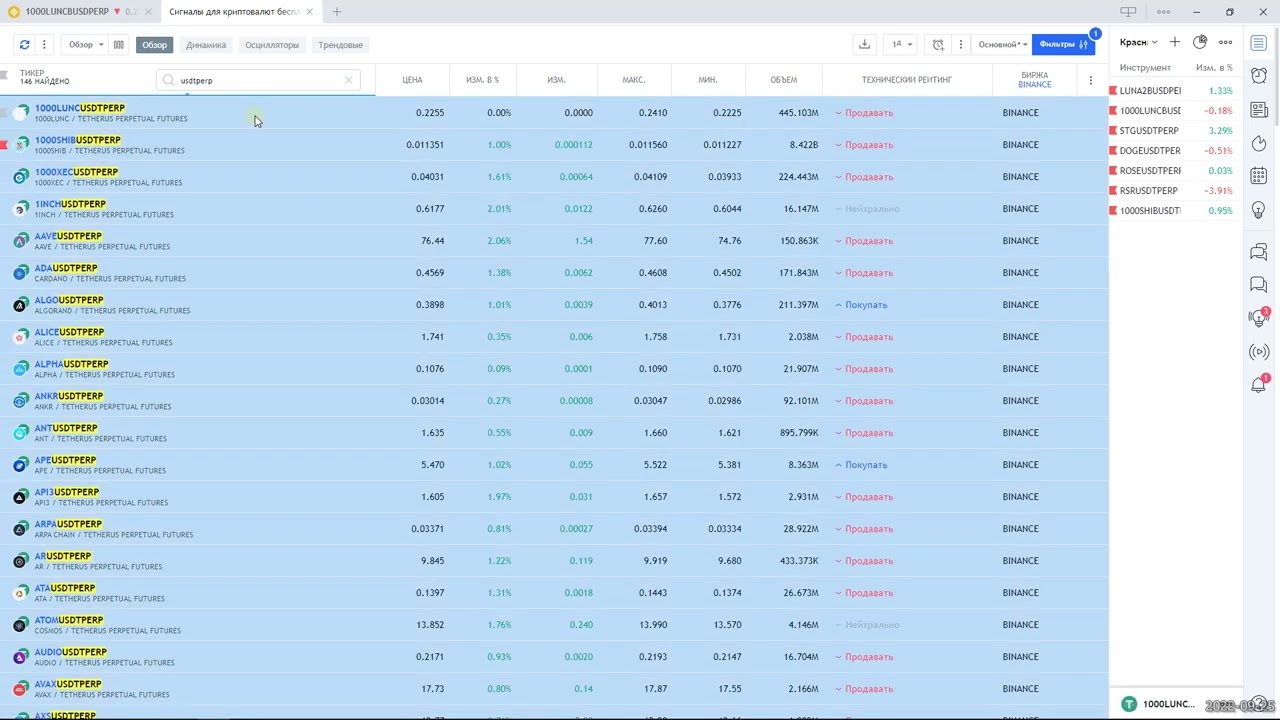Open the notifications bell sidebar icon
Screen dimensions: 1280x720
1259,385
